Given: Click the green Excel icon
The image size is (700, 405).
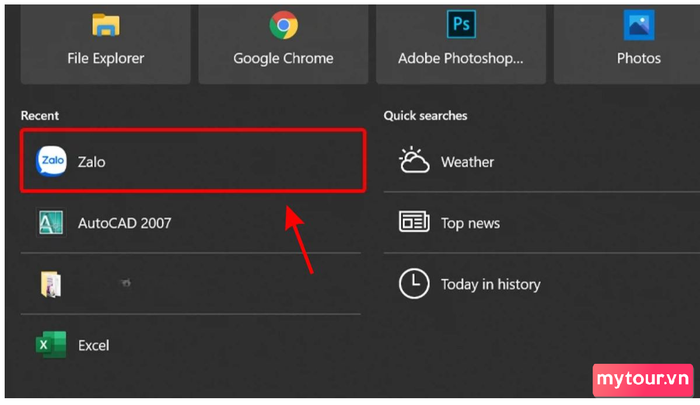Looking at the screenshot, I should point(51,345).
